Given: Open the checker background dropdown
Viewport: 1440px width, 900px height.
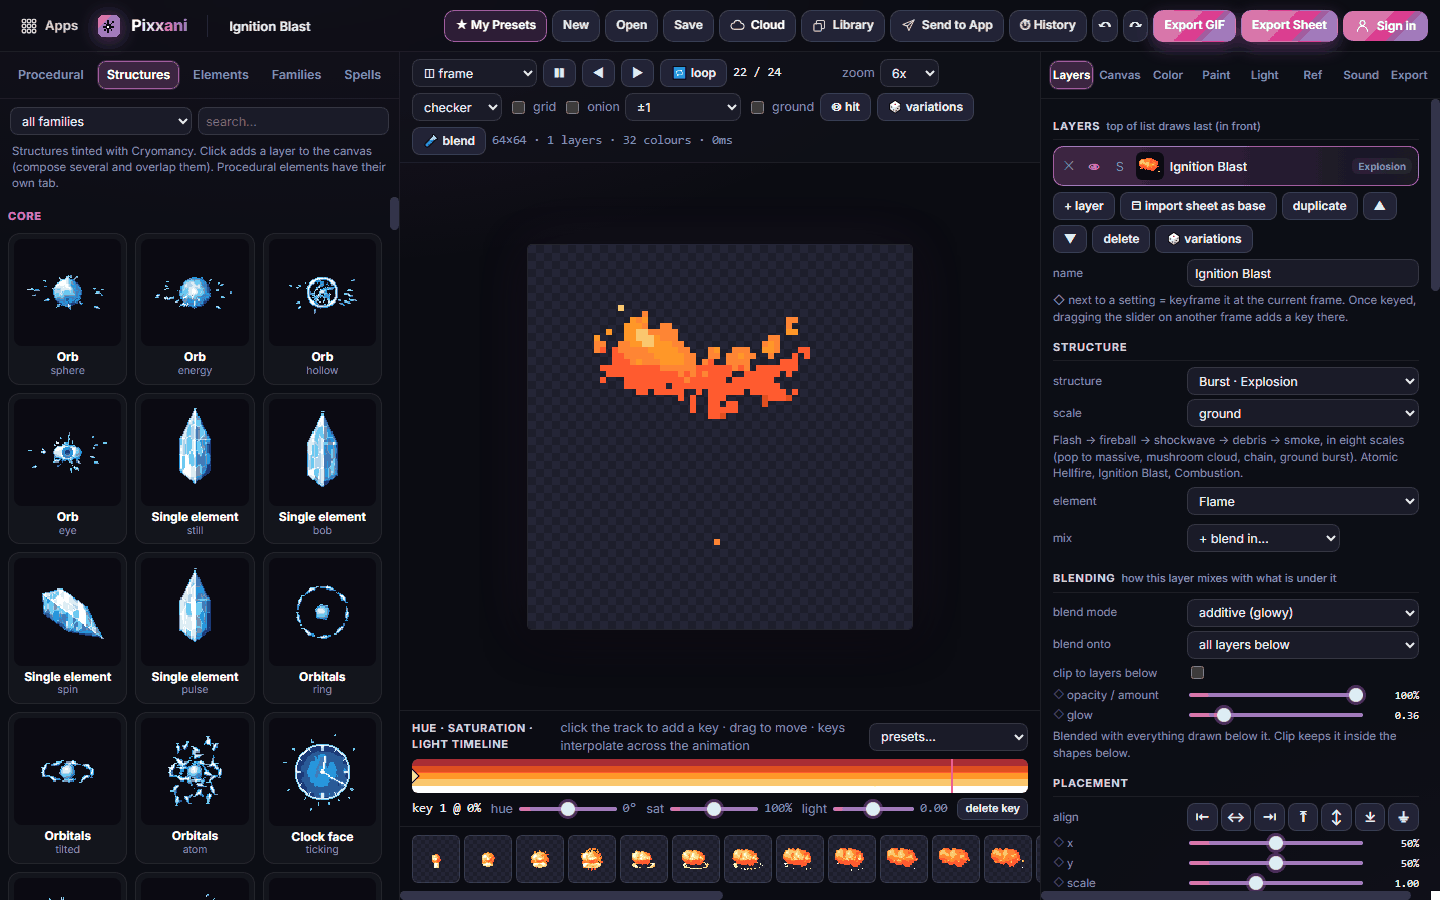Looking at the screenshot, I should [457, 107].
